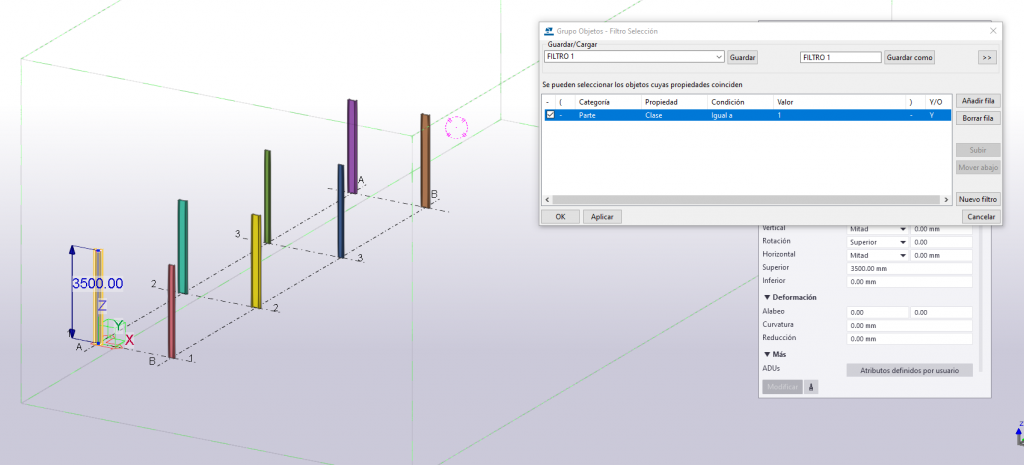Confirm the filter with OK

pyautogui.click(x=560, y=217)
